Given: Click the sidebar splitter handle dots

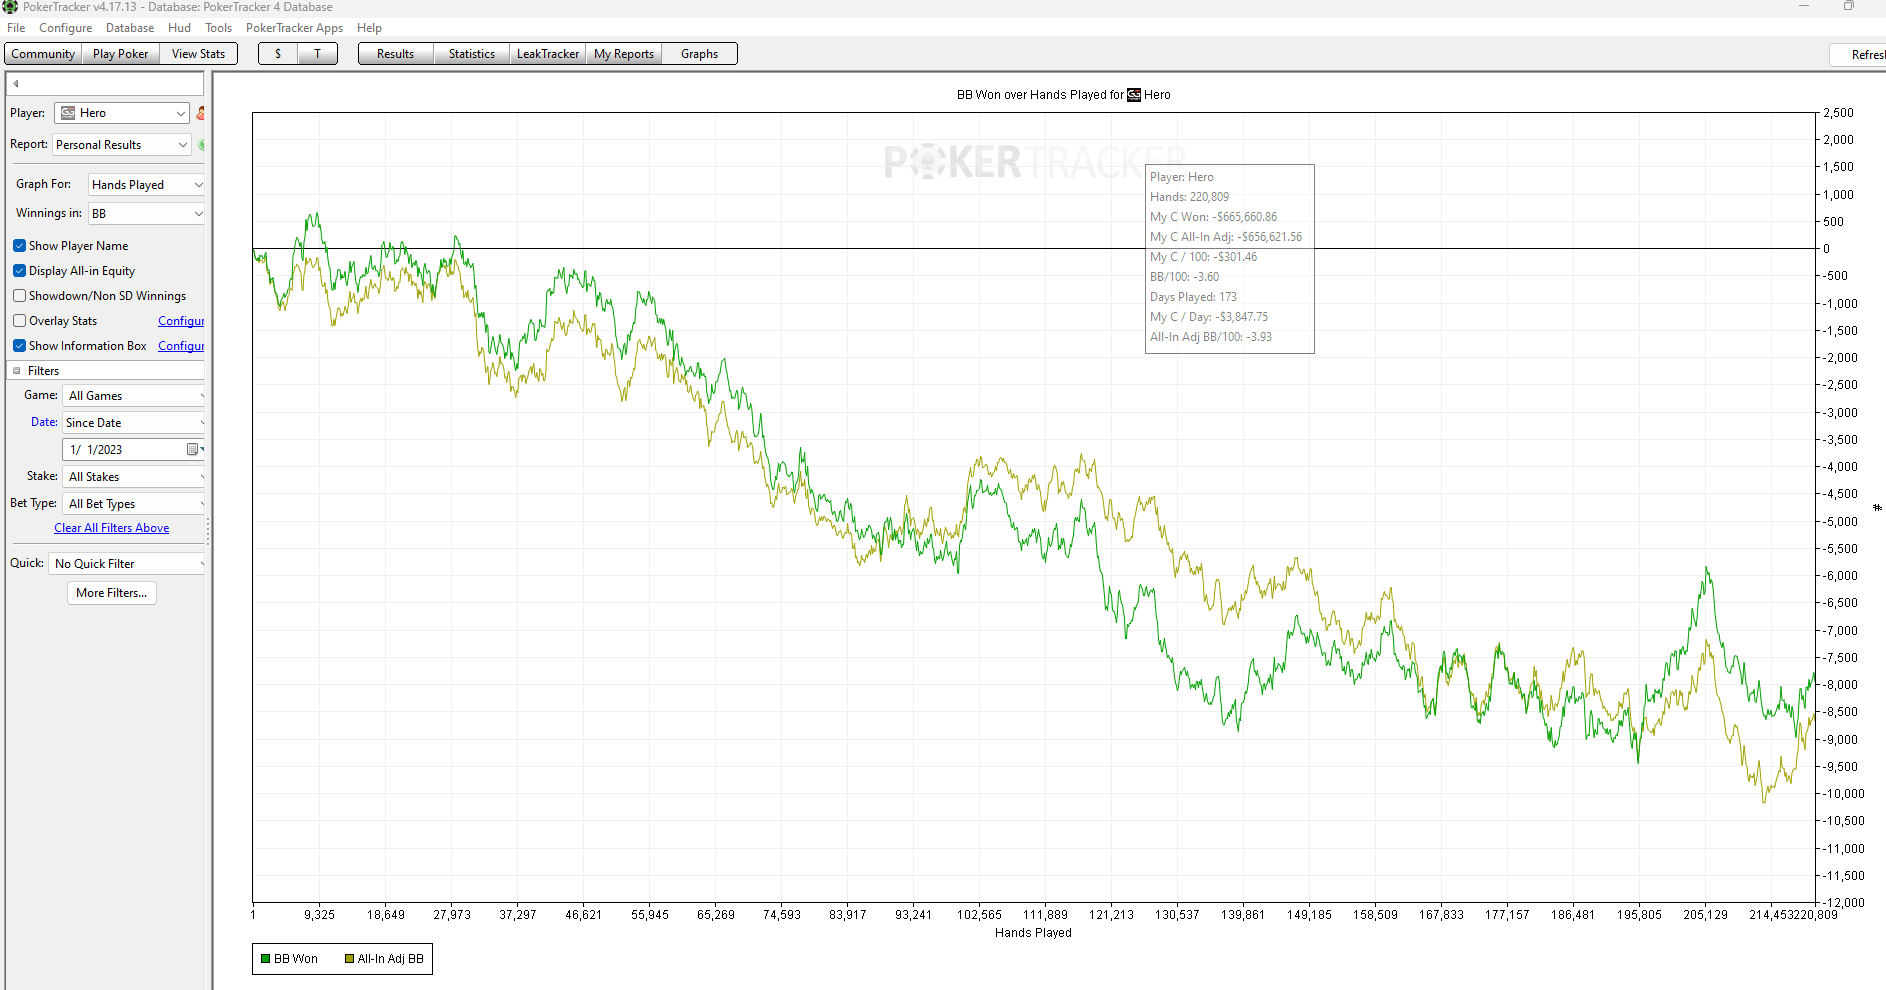Looking at the screenshot, I should pos(208,530).
